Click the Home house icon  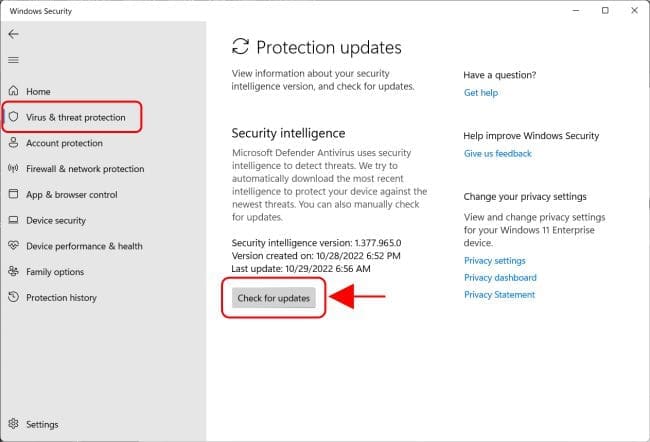14,92
